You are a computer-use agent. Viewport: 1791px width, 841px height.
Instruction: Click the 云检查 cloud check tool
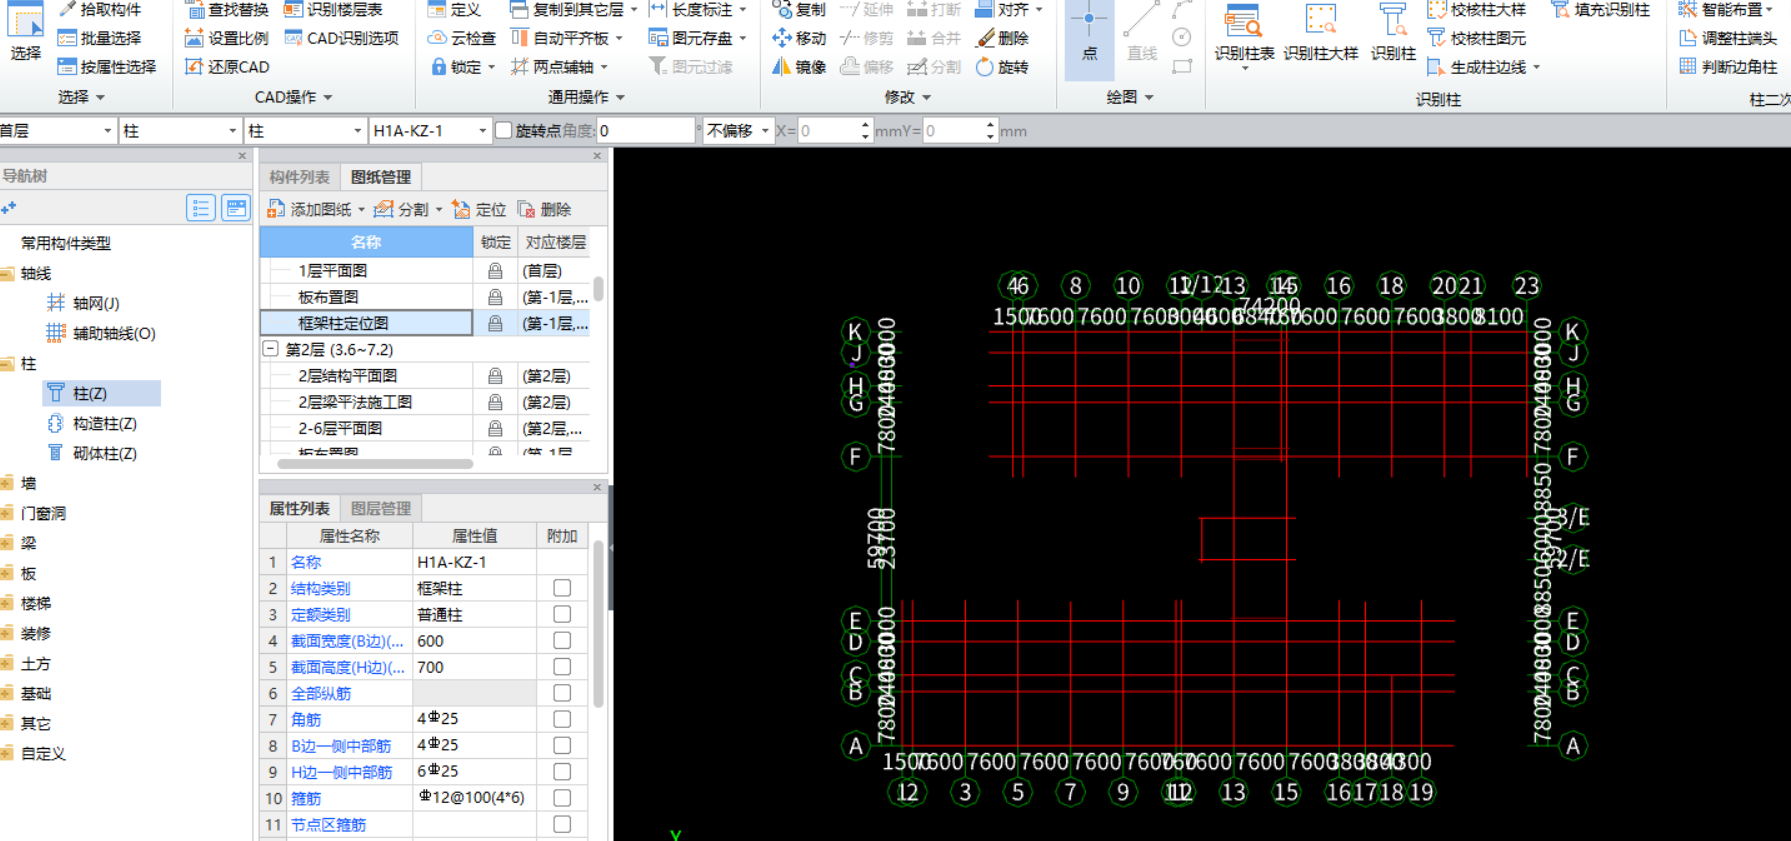462,38
